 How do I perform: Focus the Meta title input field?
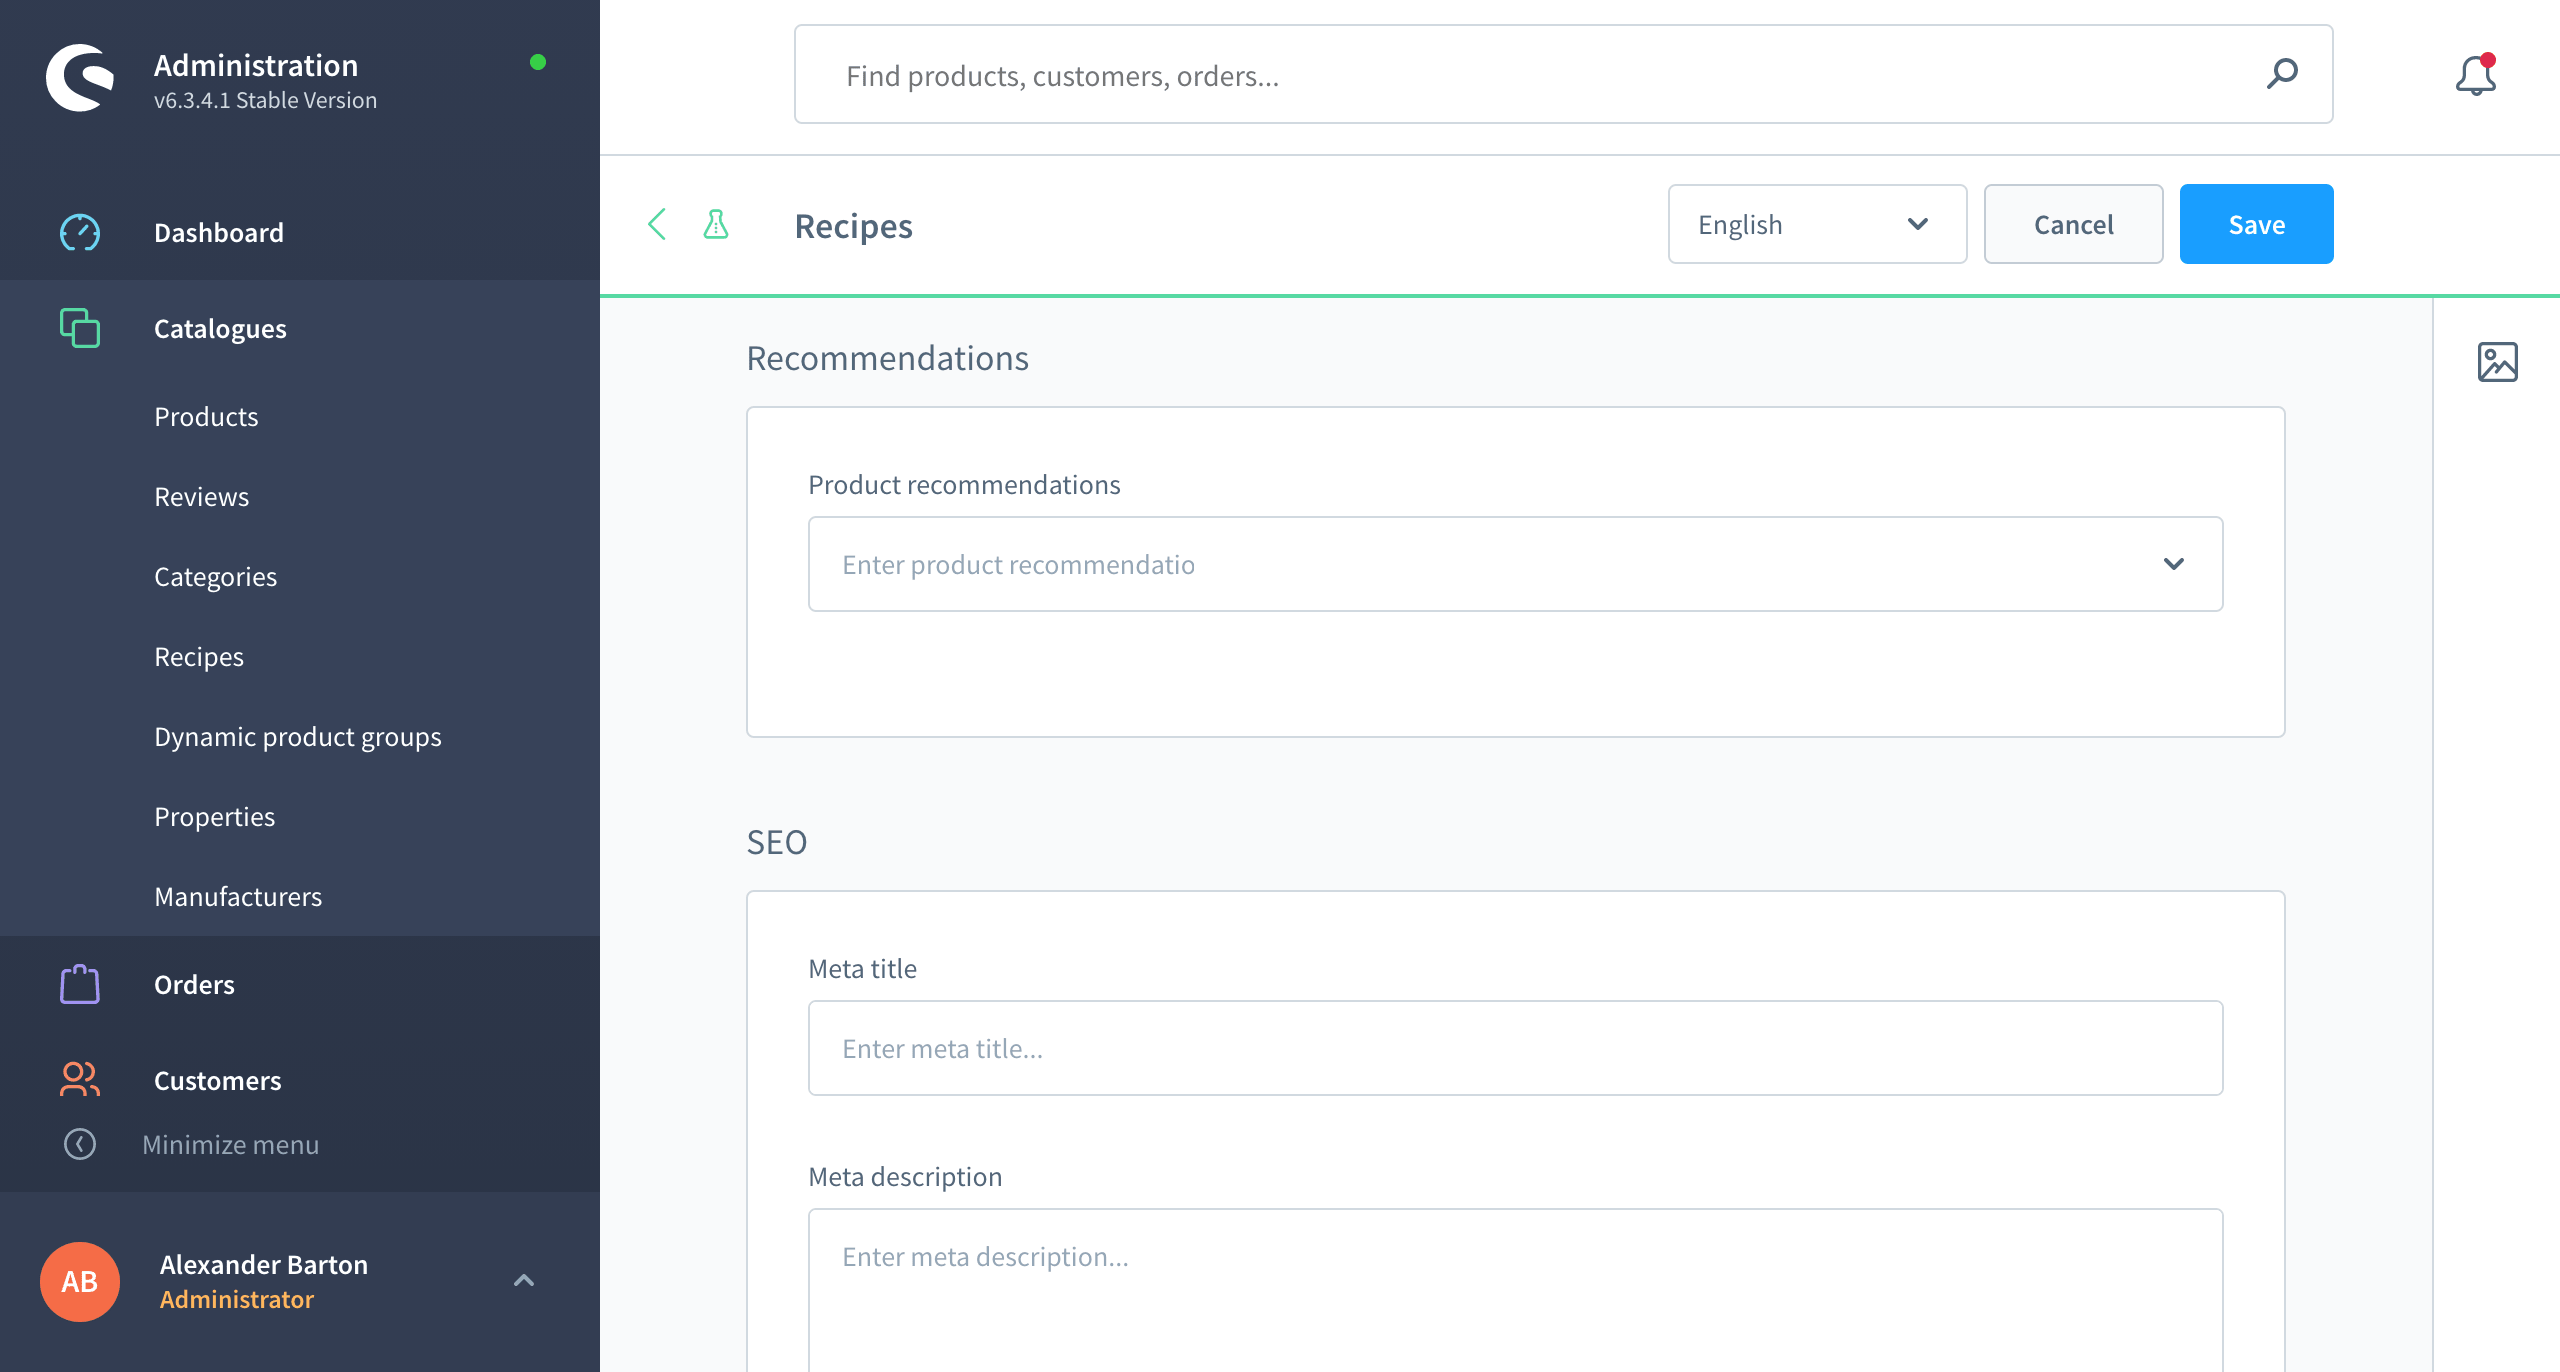[1515, 1048]
